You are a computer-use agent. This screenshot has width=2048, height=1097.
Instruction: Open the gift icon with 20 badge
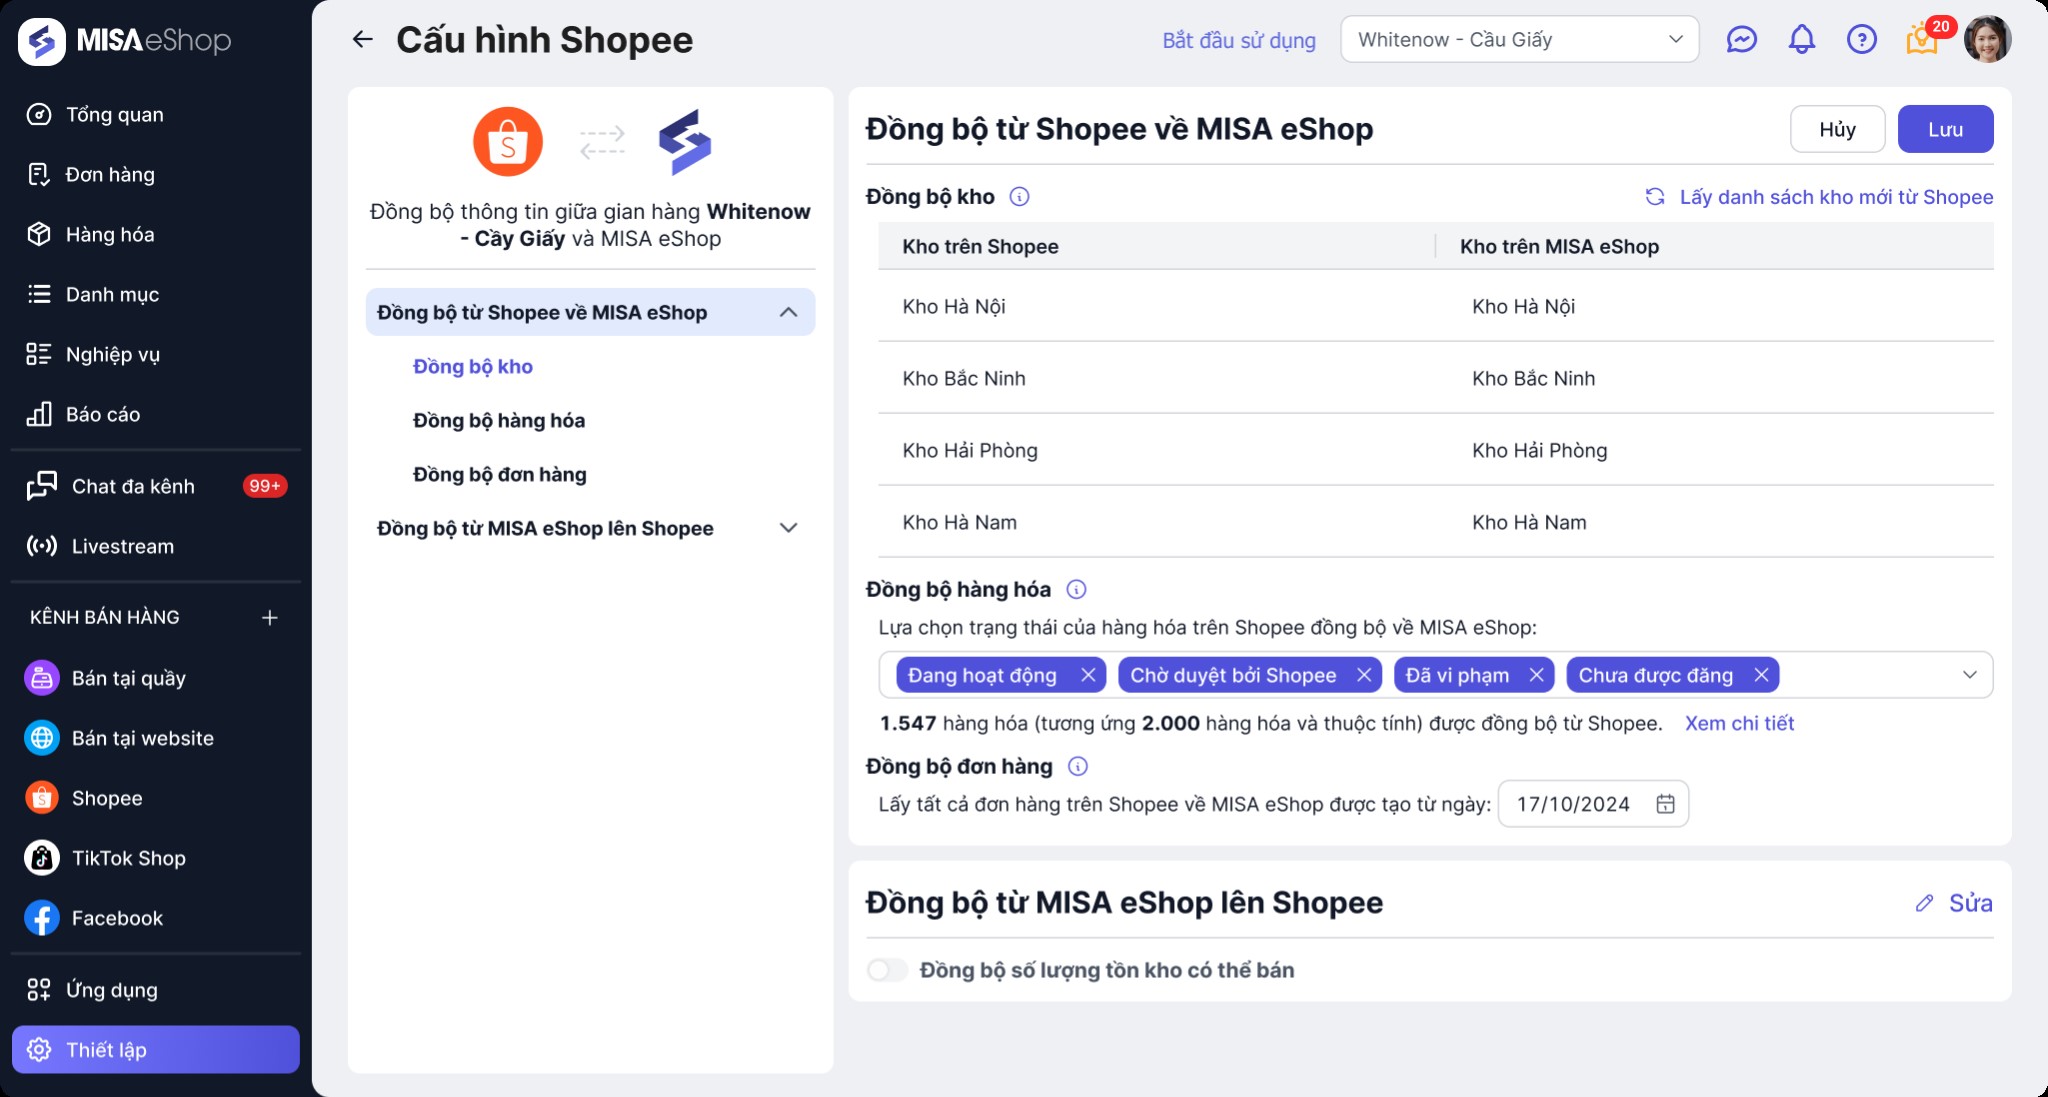pos(1921,40)
